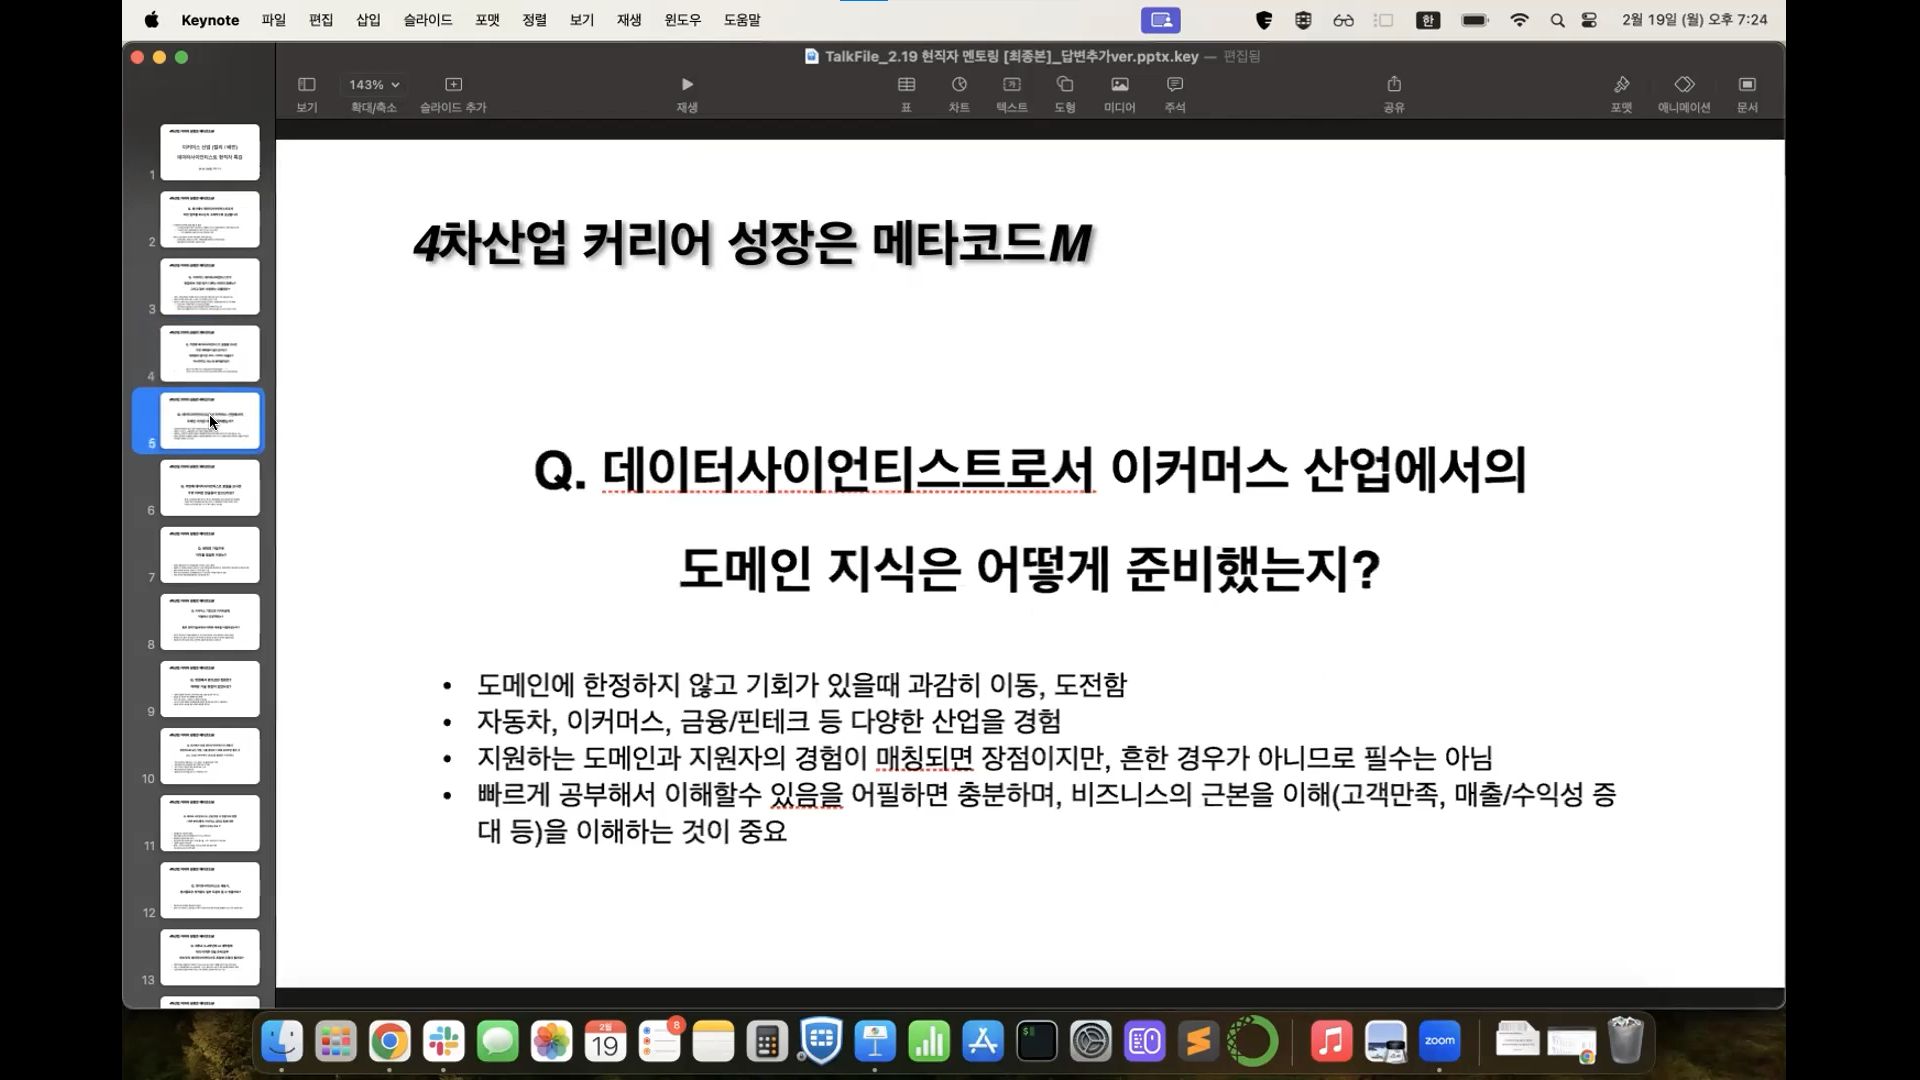Open the Chart (차트) tool
Image resolution: width=1920 pixels, height=1080 pixels.
(959, 85)
